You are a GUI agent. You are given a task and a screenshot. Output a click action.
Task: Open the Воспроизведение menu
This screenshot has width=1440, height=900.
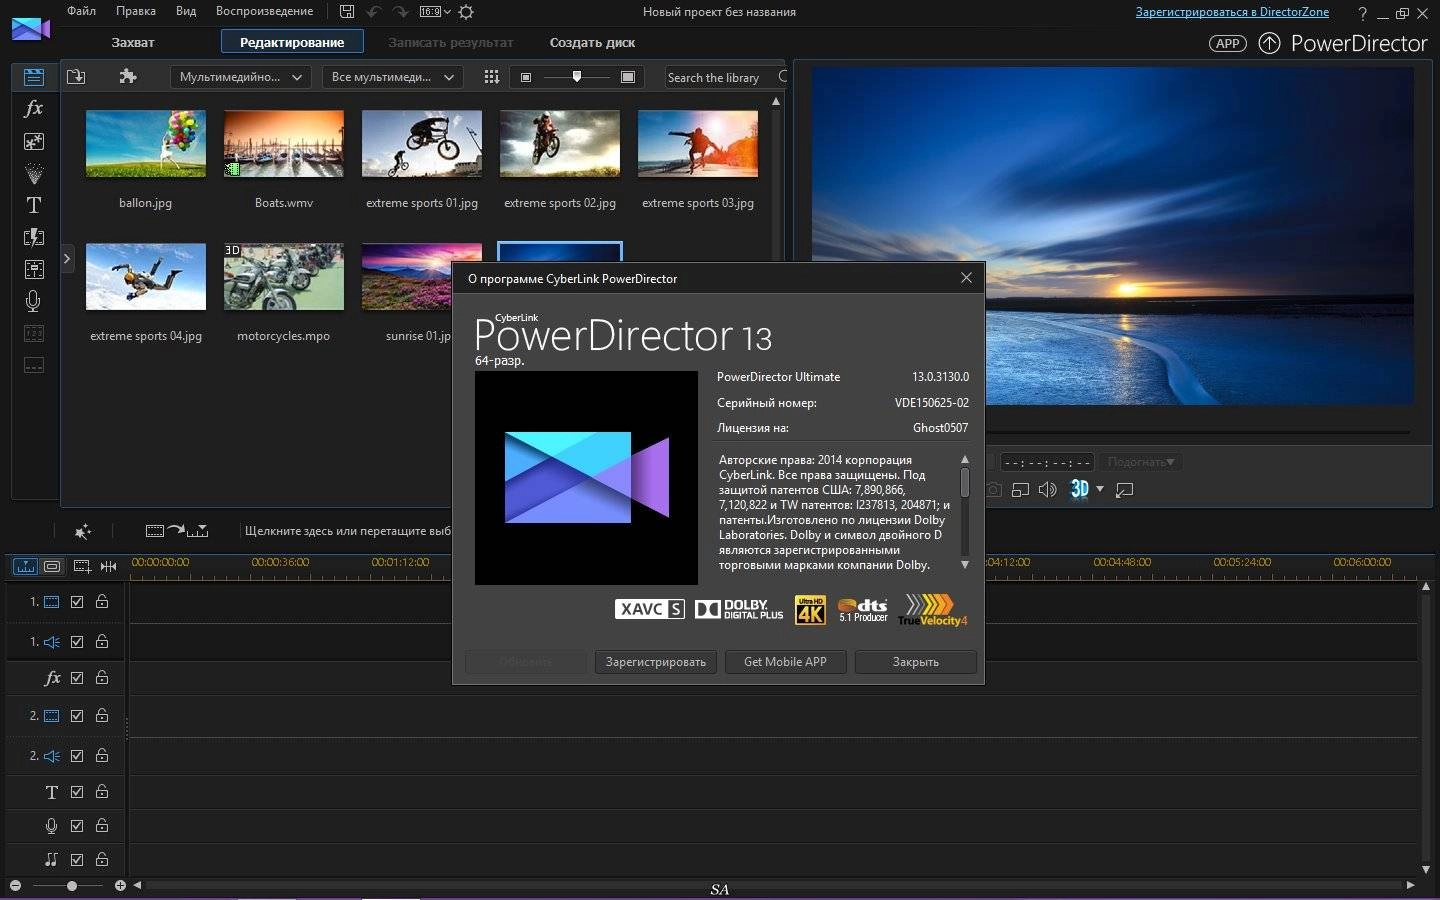(265, 11)
